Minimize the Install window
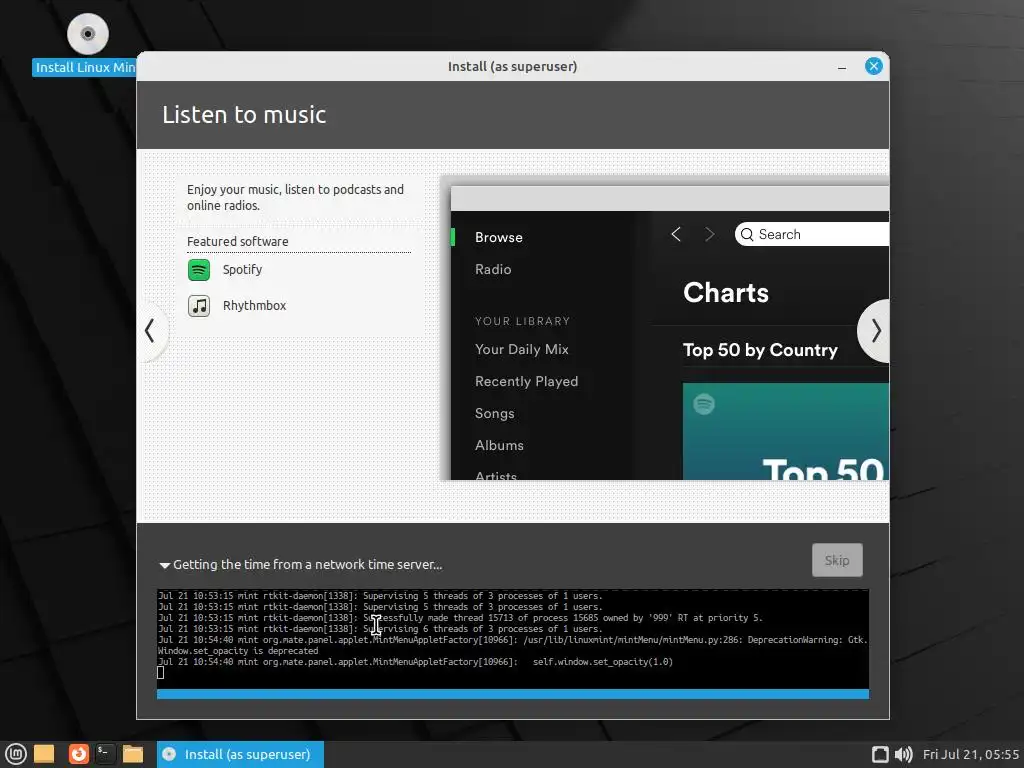The image size is (1024, 768). point(842,67)
